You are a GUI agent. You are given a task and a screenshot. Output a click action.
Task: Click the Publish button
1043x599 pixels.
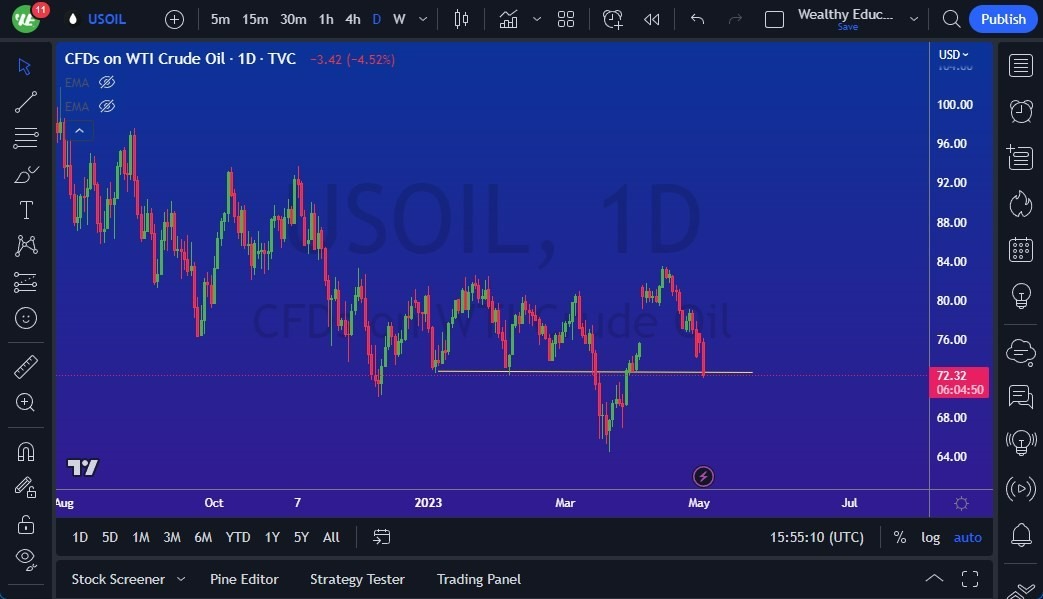[1002, 19]
